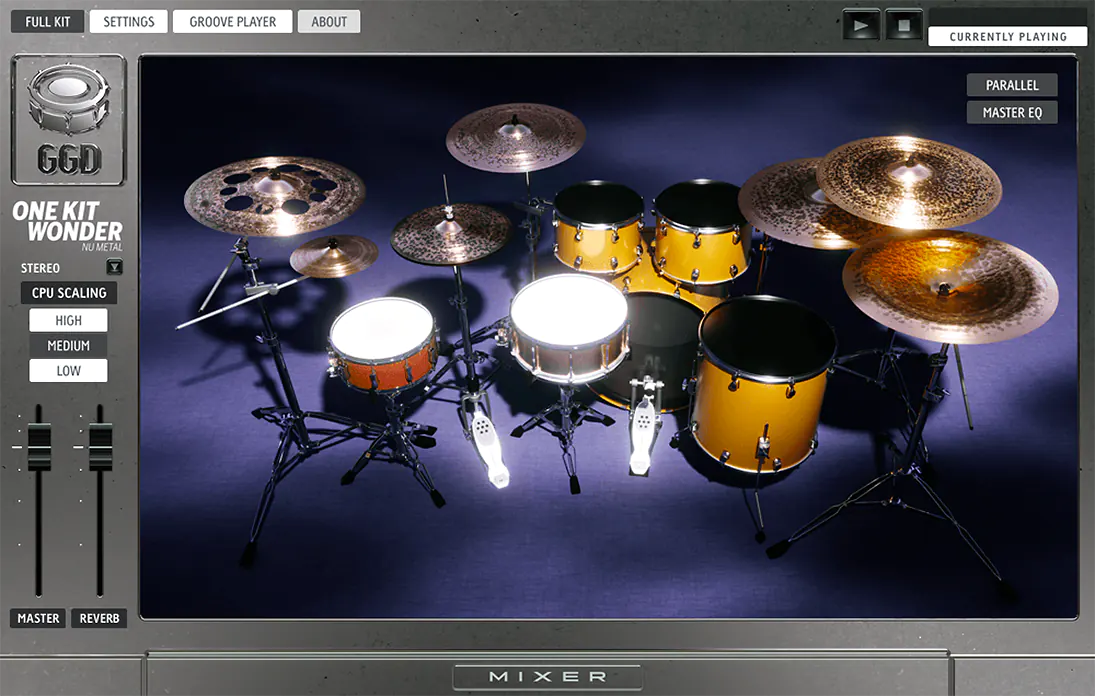Enable the PARALLEL processing option
The height and width of the screenshot is (696, 1095).
(x=1011, y=85)
